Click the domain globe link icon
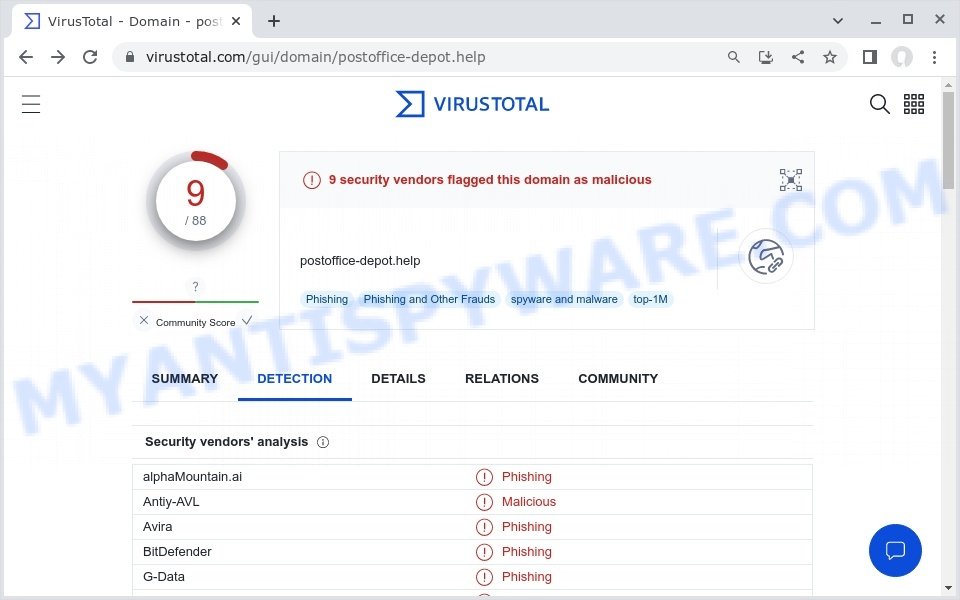The height and width of the screenshot is (600, 960). [x=765, y=257]
